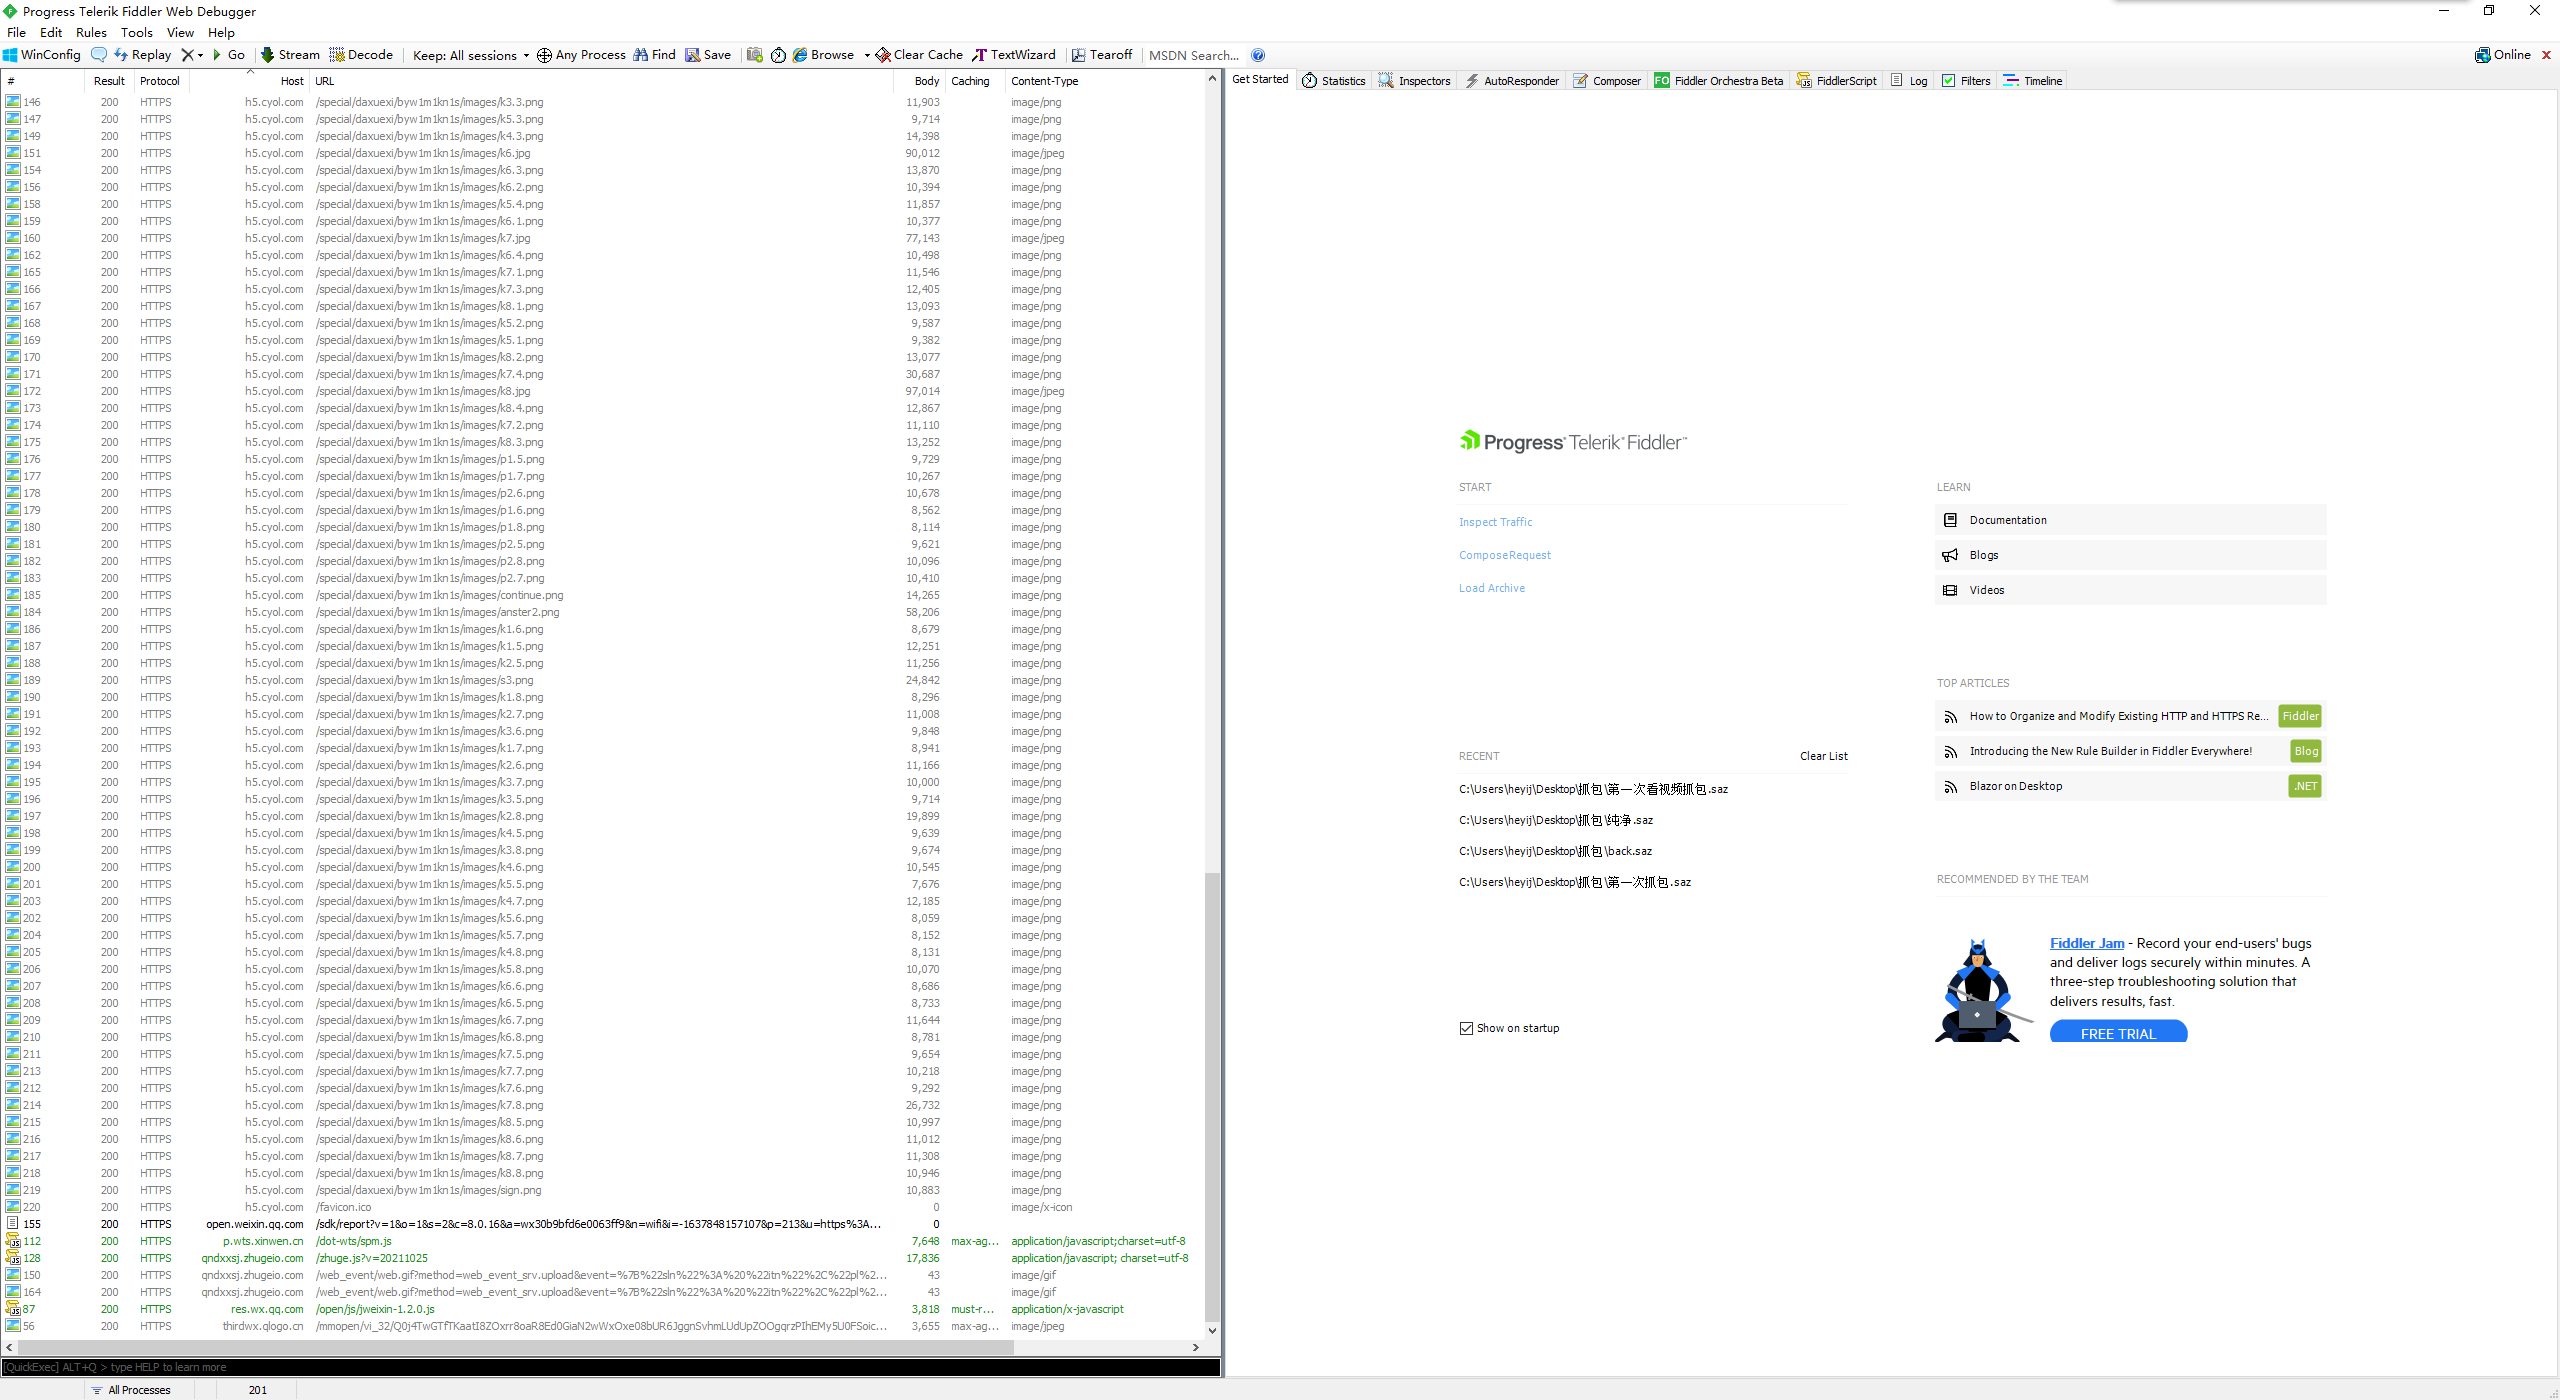
Task: Click Any Process target picker
Action: coord(581,55)
